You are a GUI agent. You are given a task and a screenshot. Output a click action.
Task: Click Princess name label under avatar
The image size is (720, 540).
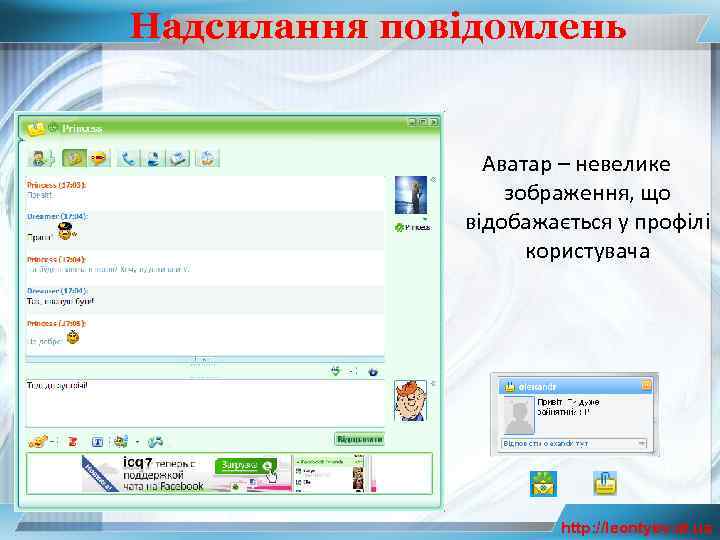pos(418,227)
